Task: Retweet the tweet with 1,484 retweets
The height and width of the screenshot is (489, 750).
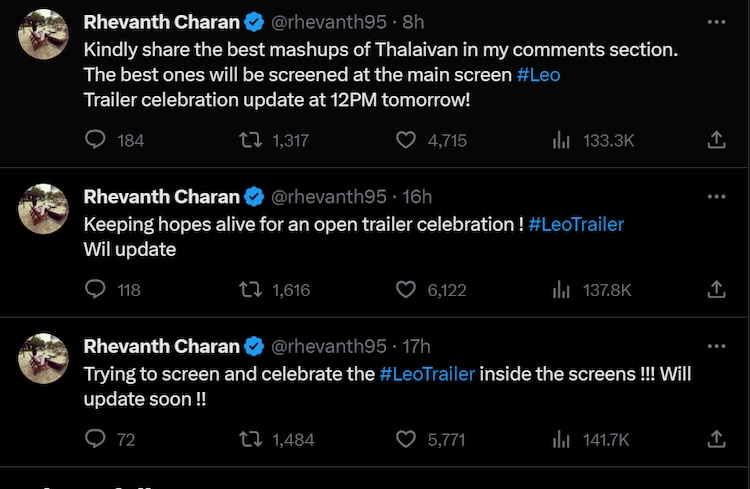Action: [252, 439]
